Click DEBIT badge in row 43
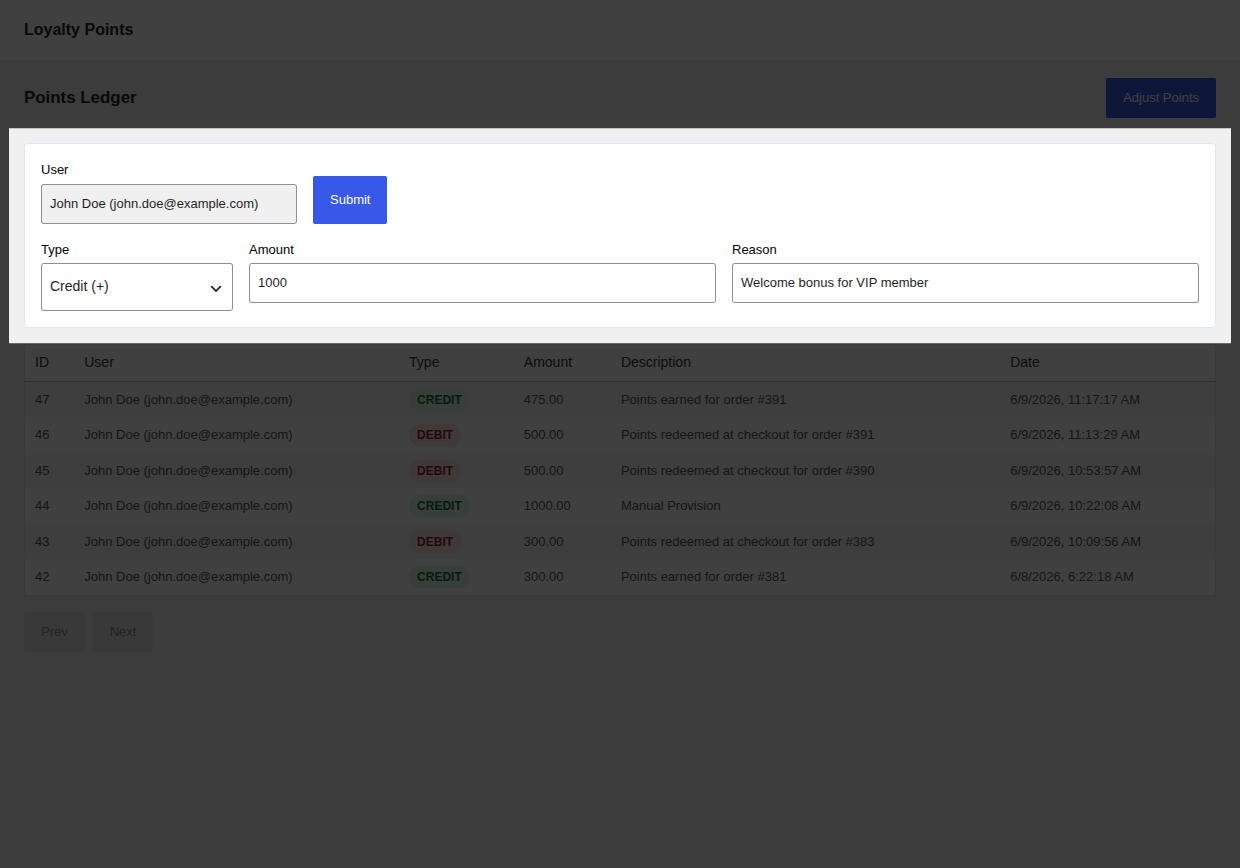The height and width of the screenshot is (868, 1240). tap(435, 542)
